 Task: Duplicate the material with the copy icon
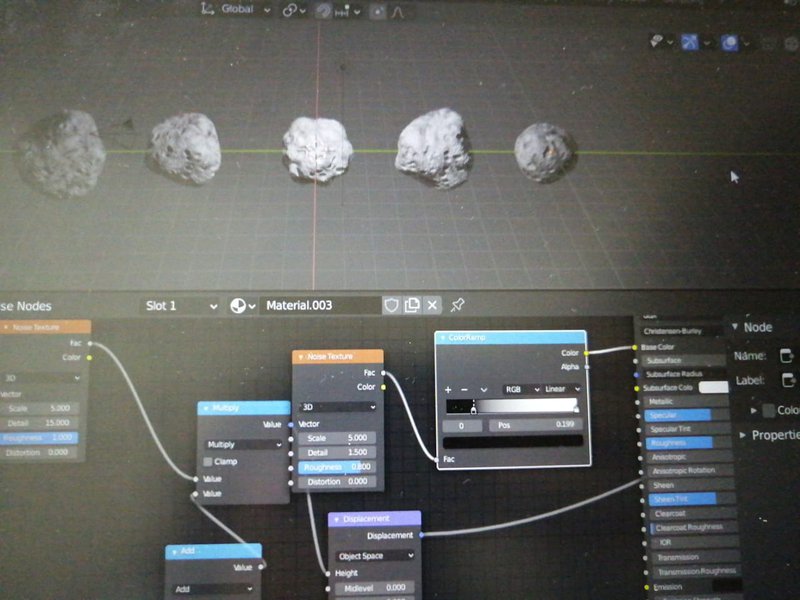coord(411,305)
